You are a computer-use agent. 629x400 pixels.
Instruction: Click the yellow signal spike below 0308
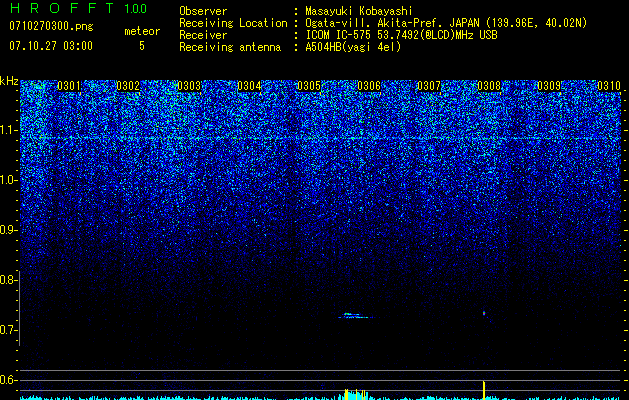484,390
